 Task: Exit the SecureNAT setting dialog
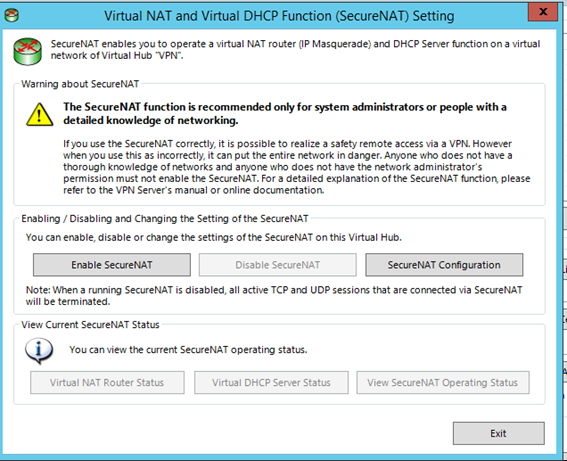pyautogui.click(x=498, y=433)
